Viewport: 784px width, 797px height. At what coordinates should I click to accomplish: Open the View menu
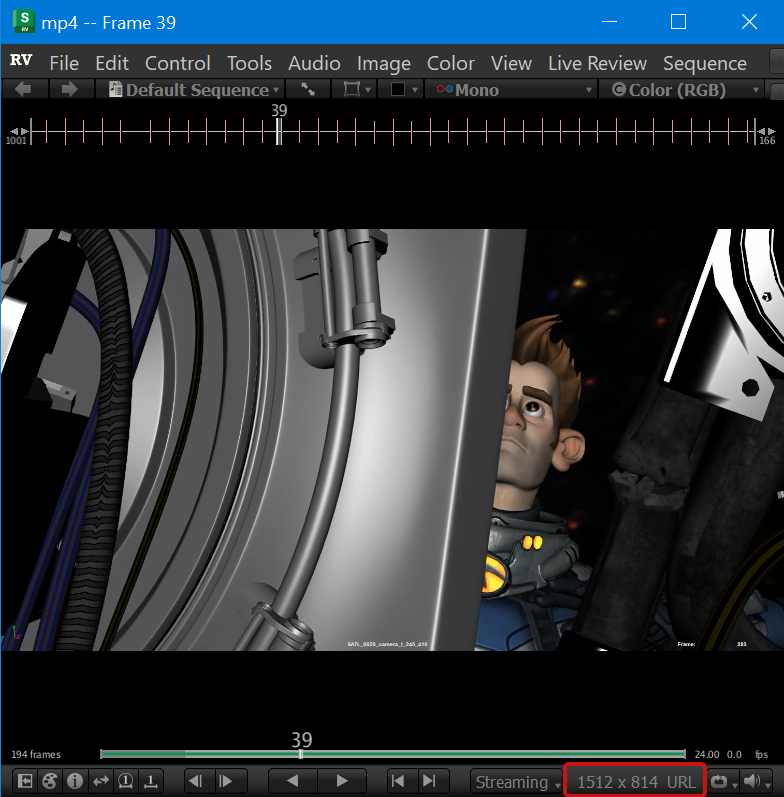511,64
